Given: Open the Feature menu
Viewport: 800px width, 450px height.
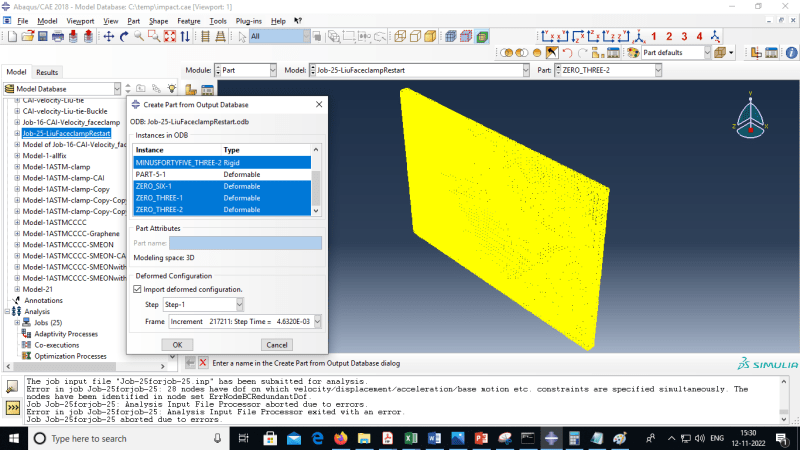Looking at the screenshot, I should click(189, 21).
